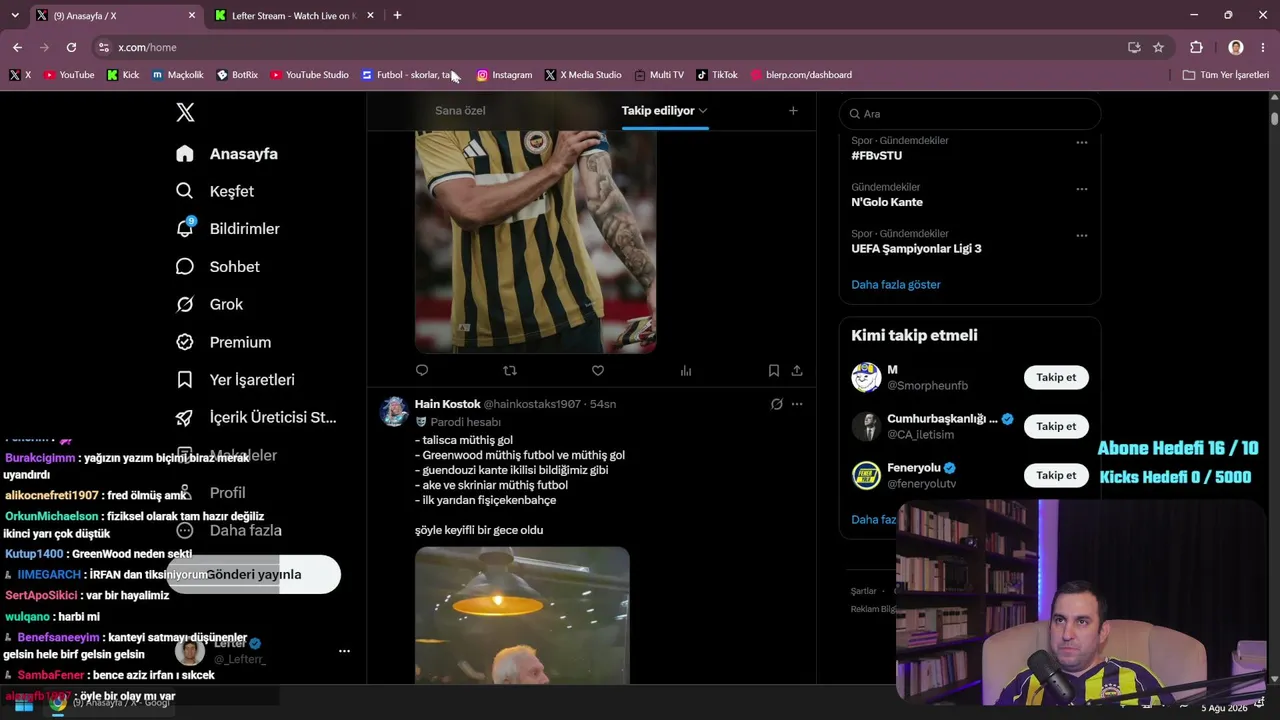Open more options for N'Golo Kante trend
This screenshot has height=720, width=1280.
coord(1082,189)
